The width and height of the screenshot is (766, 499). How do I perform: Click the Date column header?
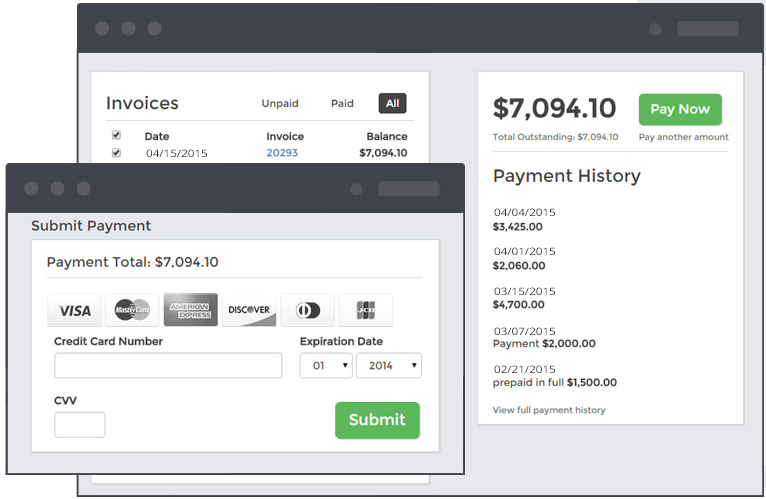coord(157,136)
